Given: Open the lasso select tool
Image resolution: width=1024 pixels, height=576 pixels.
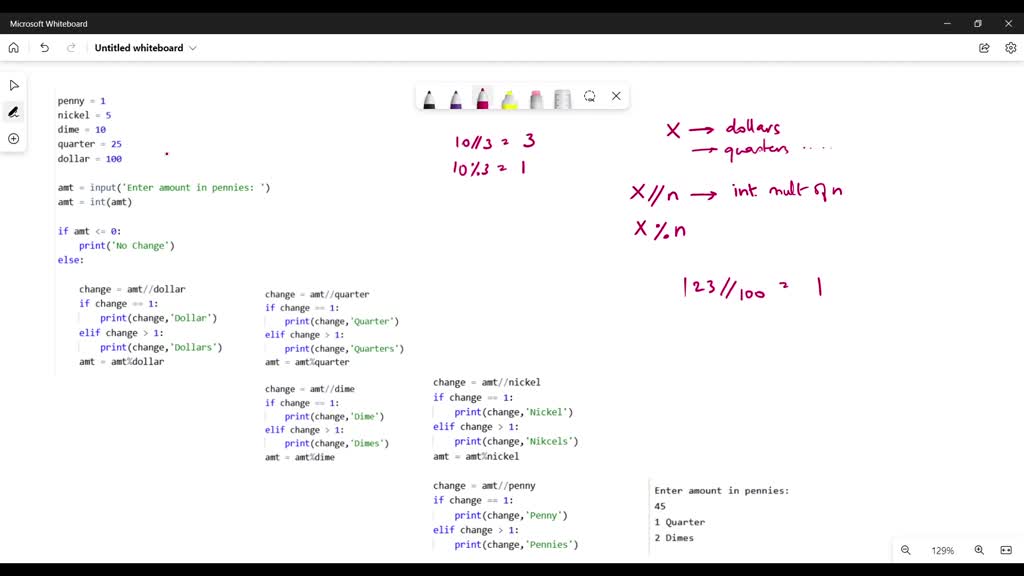Looking at the screenshot, I should pyautogui.click(x=589, y=96).
